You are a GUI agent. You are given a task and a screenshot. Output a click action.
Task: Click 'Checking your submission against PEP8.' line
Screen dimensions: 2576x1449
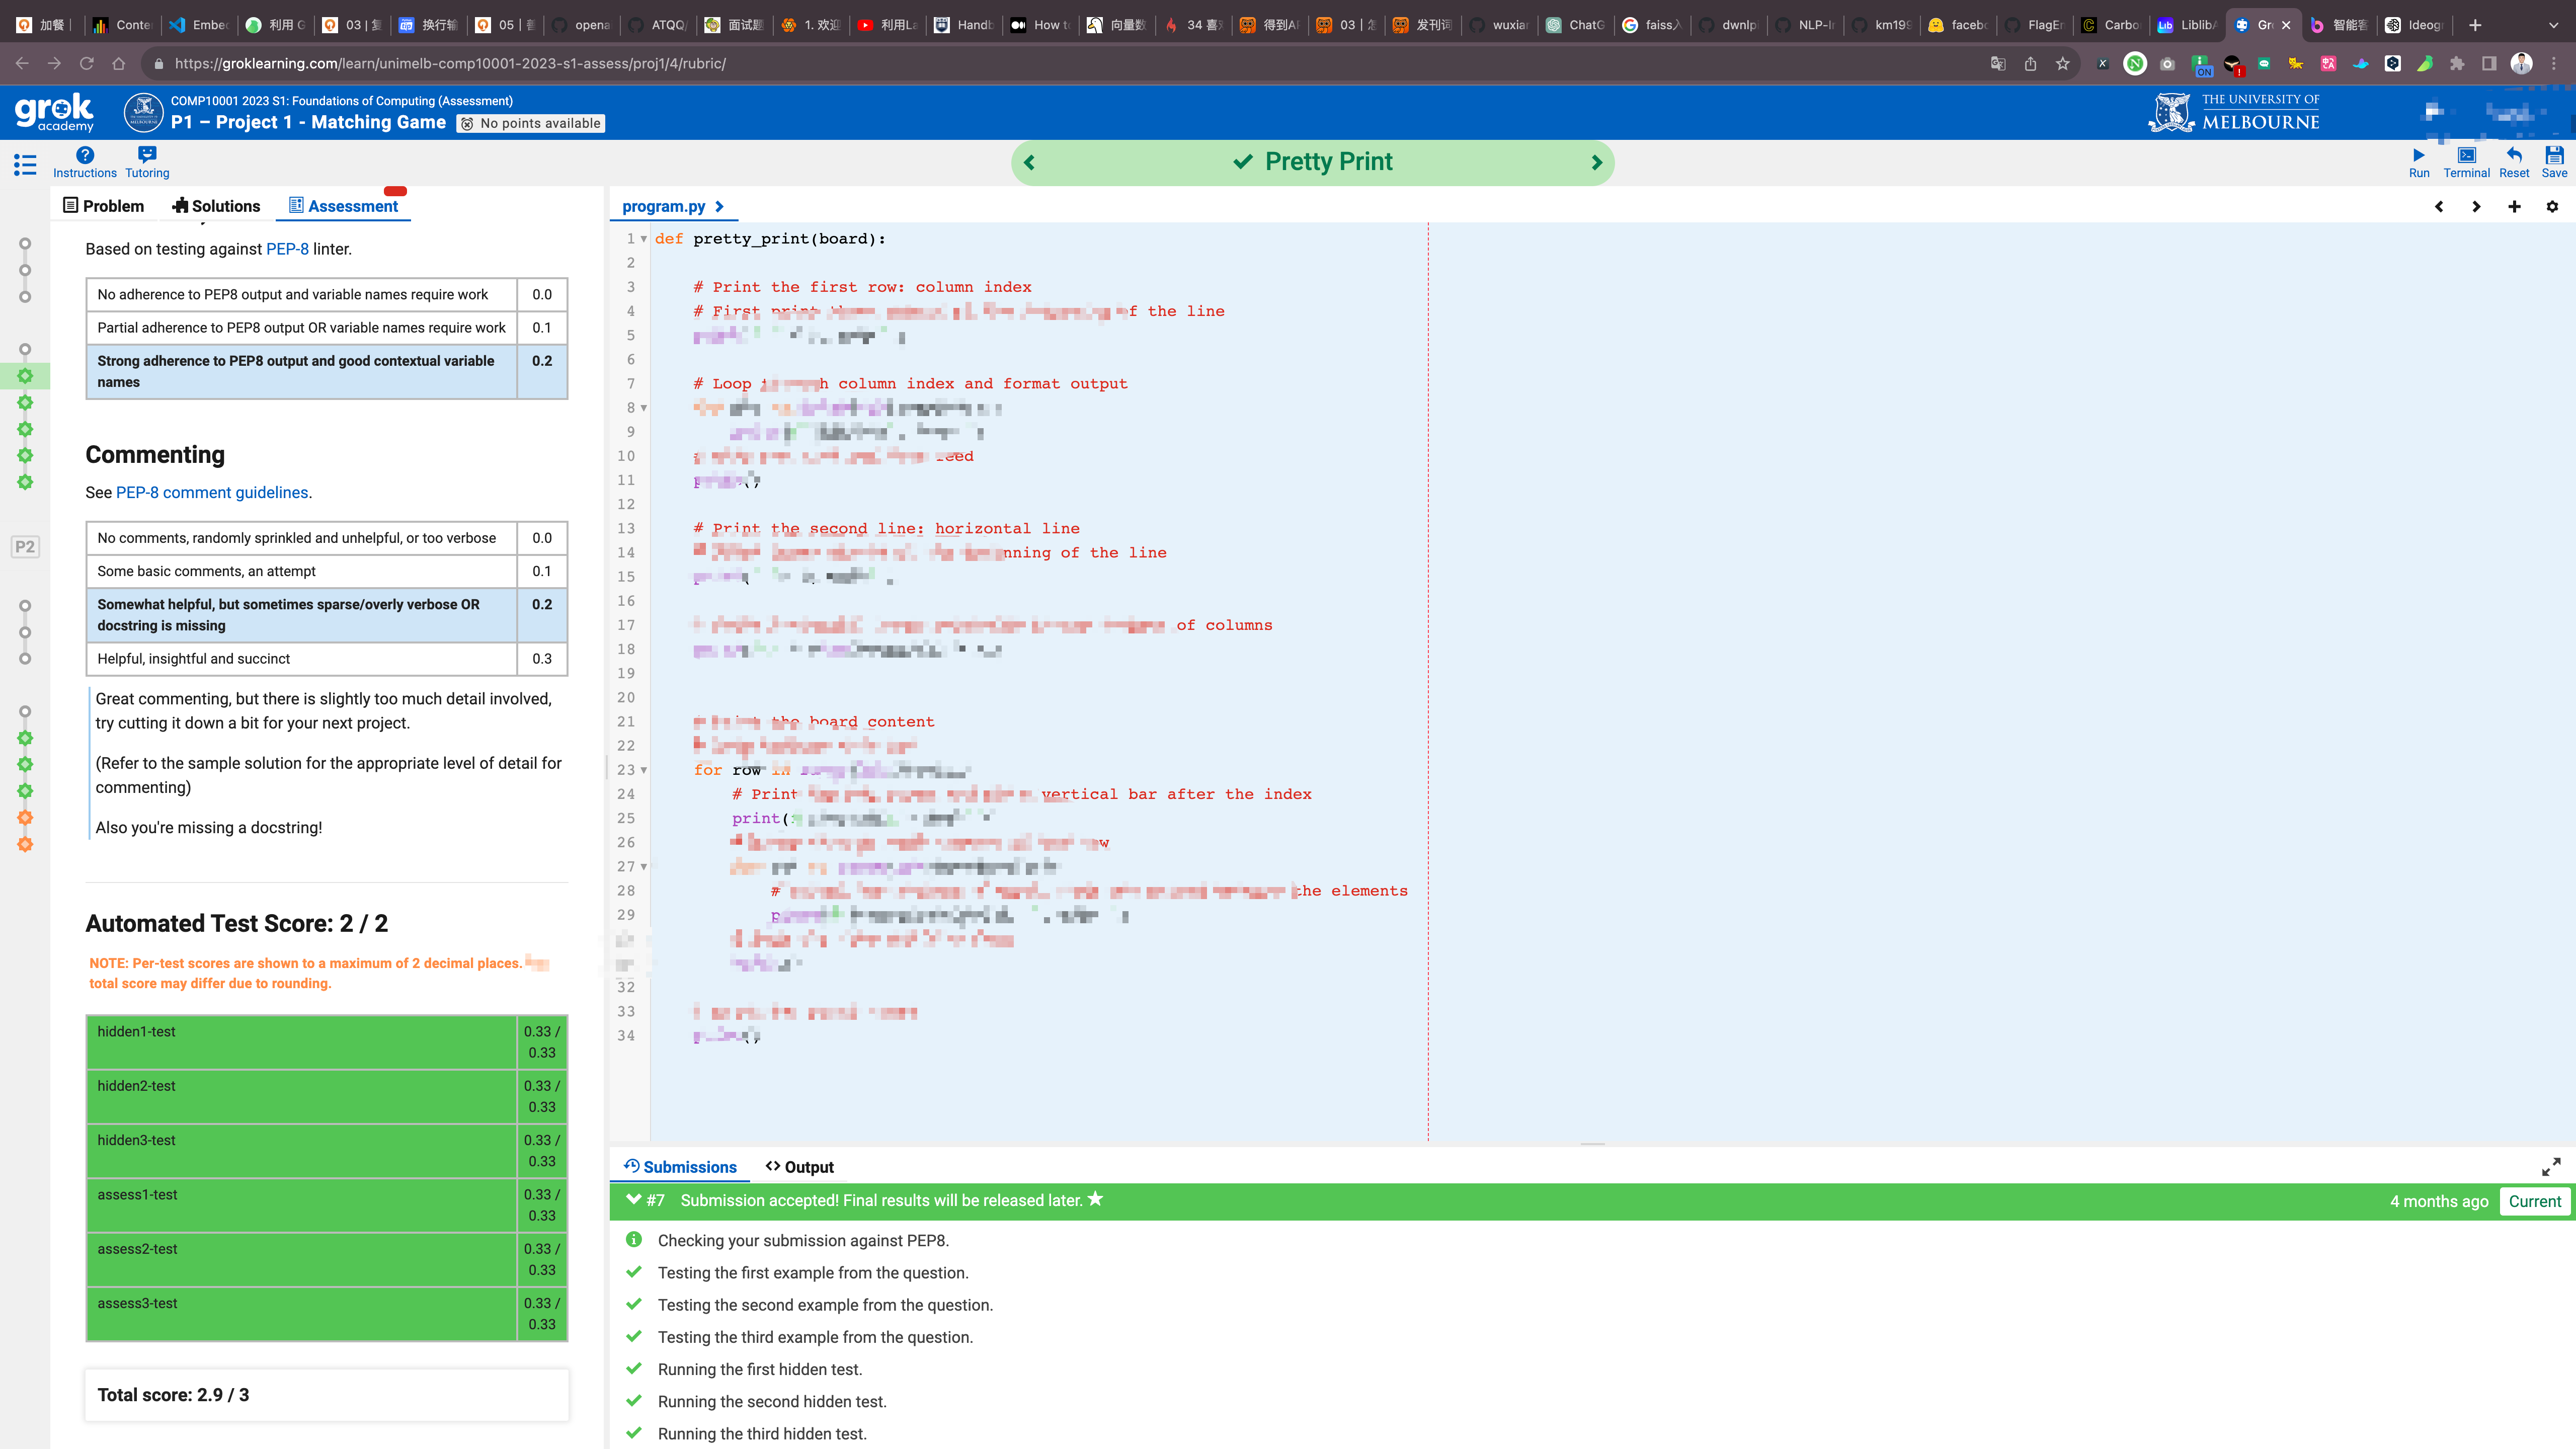(x=803, y=1241)
